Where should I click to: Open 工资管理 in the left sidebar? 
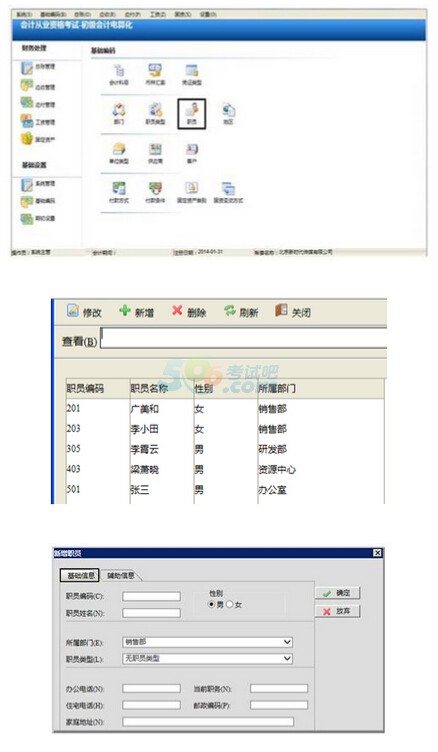click(38, 122)
